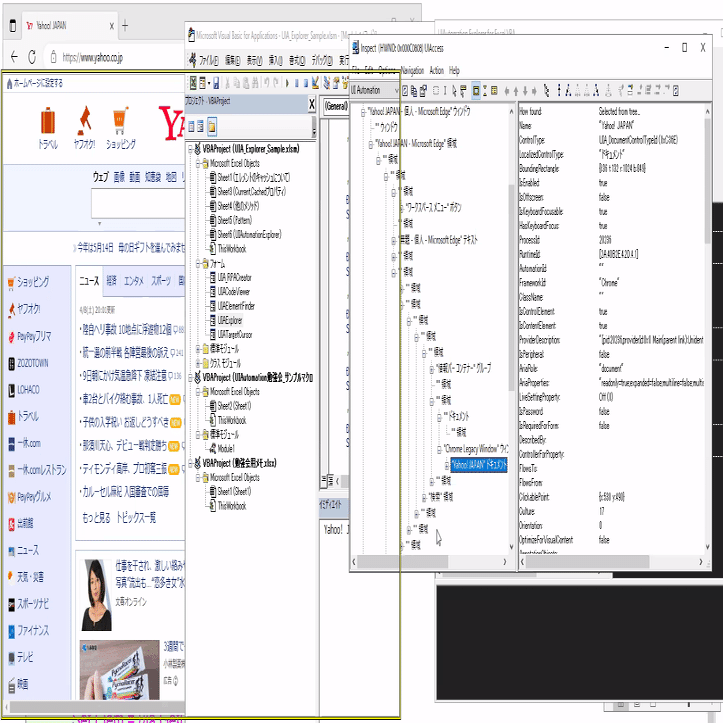Click the Excel view icon in VBA toolbar
Viewport: 723px width, 723px height.
(193, 83)
